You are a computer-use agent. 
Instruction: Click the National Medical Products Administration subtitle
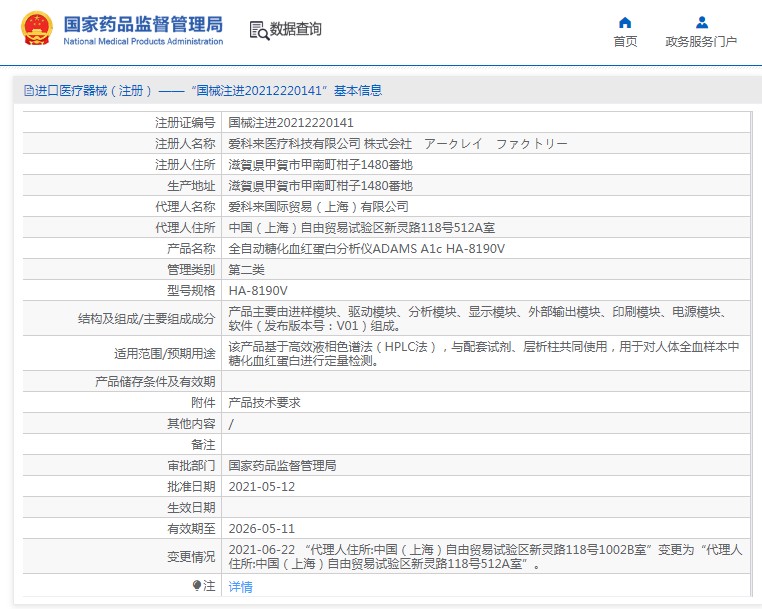coord(143,42)
